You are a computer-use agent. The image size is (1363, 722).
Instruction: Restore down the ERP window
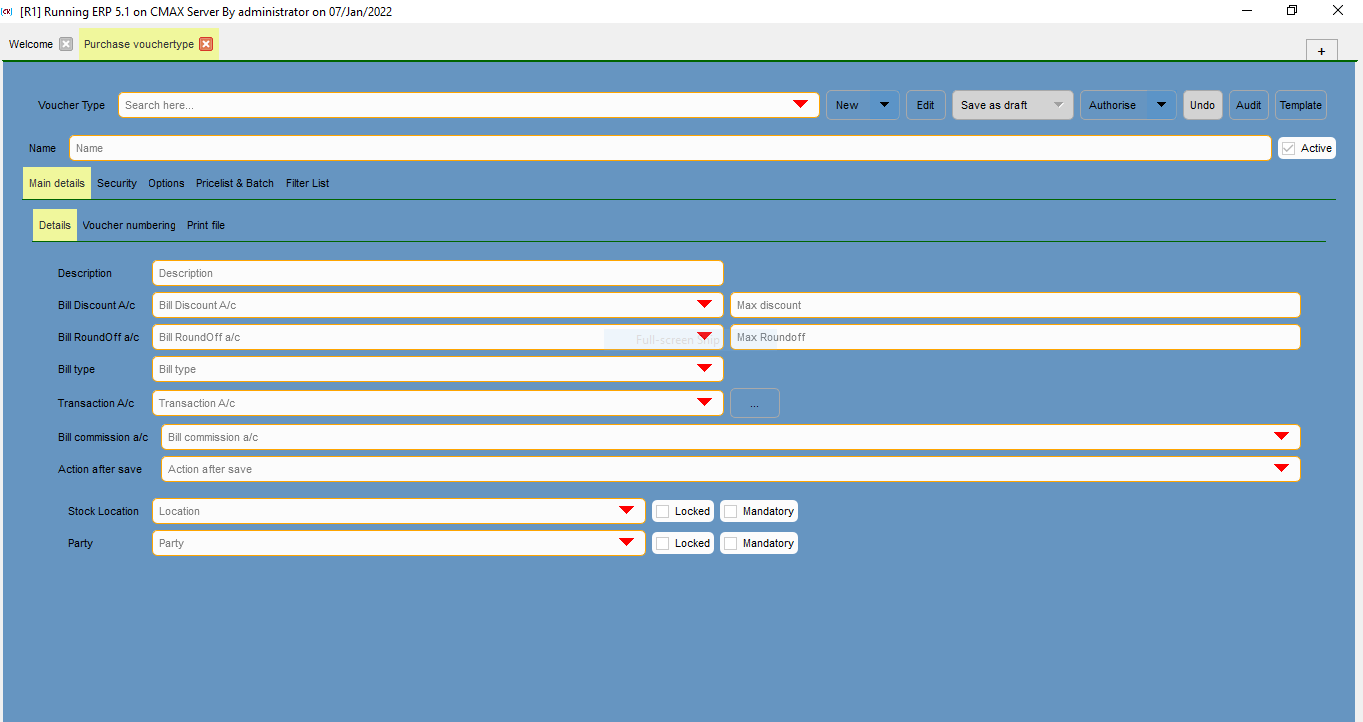point(1292,10)
